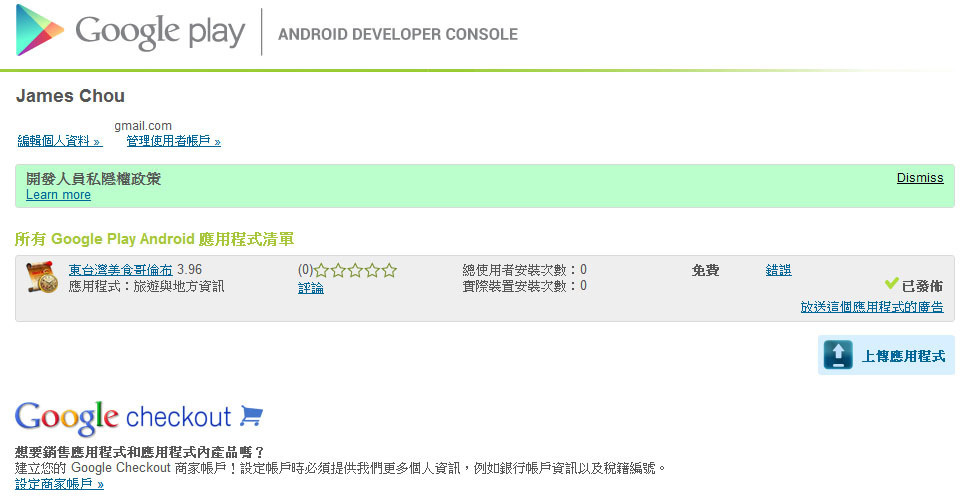The height and width of the screenshot is (501, 962).
Task: Open the 錯誤 errors link
Action: tap(779, 270)
